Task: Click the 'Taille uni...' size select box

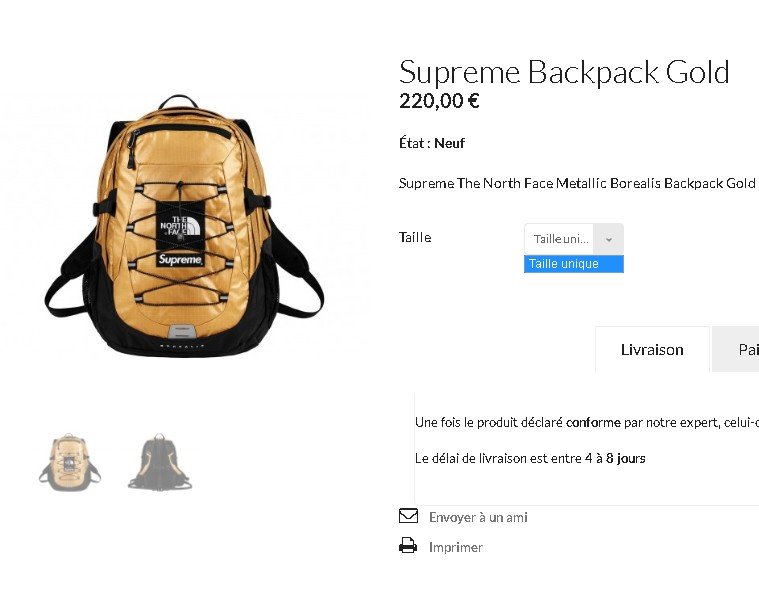Action: (574, 239)
